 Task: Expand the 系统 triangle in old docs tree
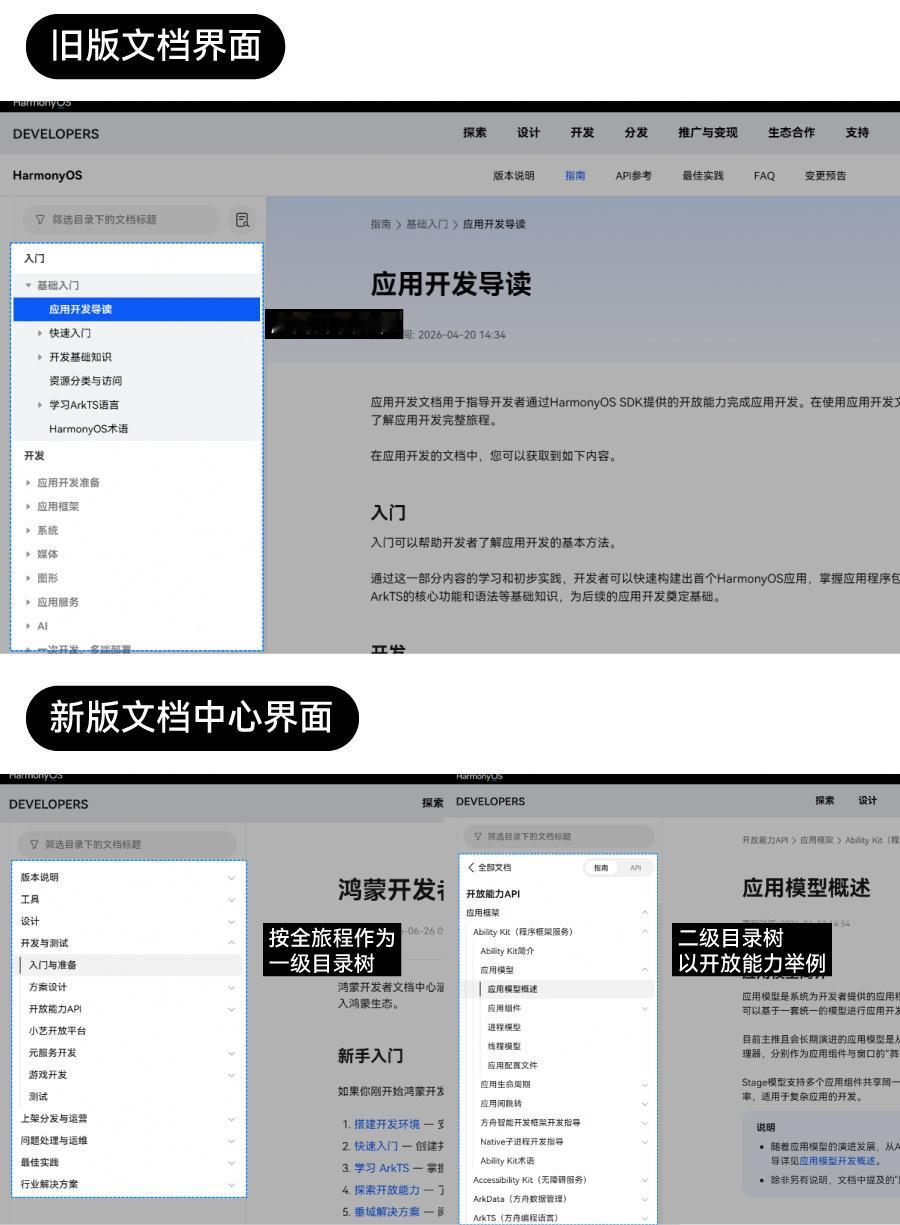point(28,530)
